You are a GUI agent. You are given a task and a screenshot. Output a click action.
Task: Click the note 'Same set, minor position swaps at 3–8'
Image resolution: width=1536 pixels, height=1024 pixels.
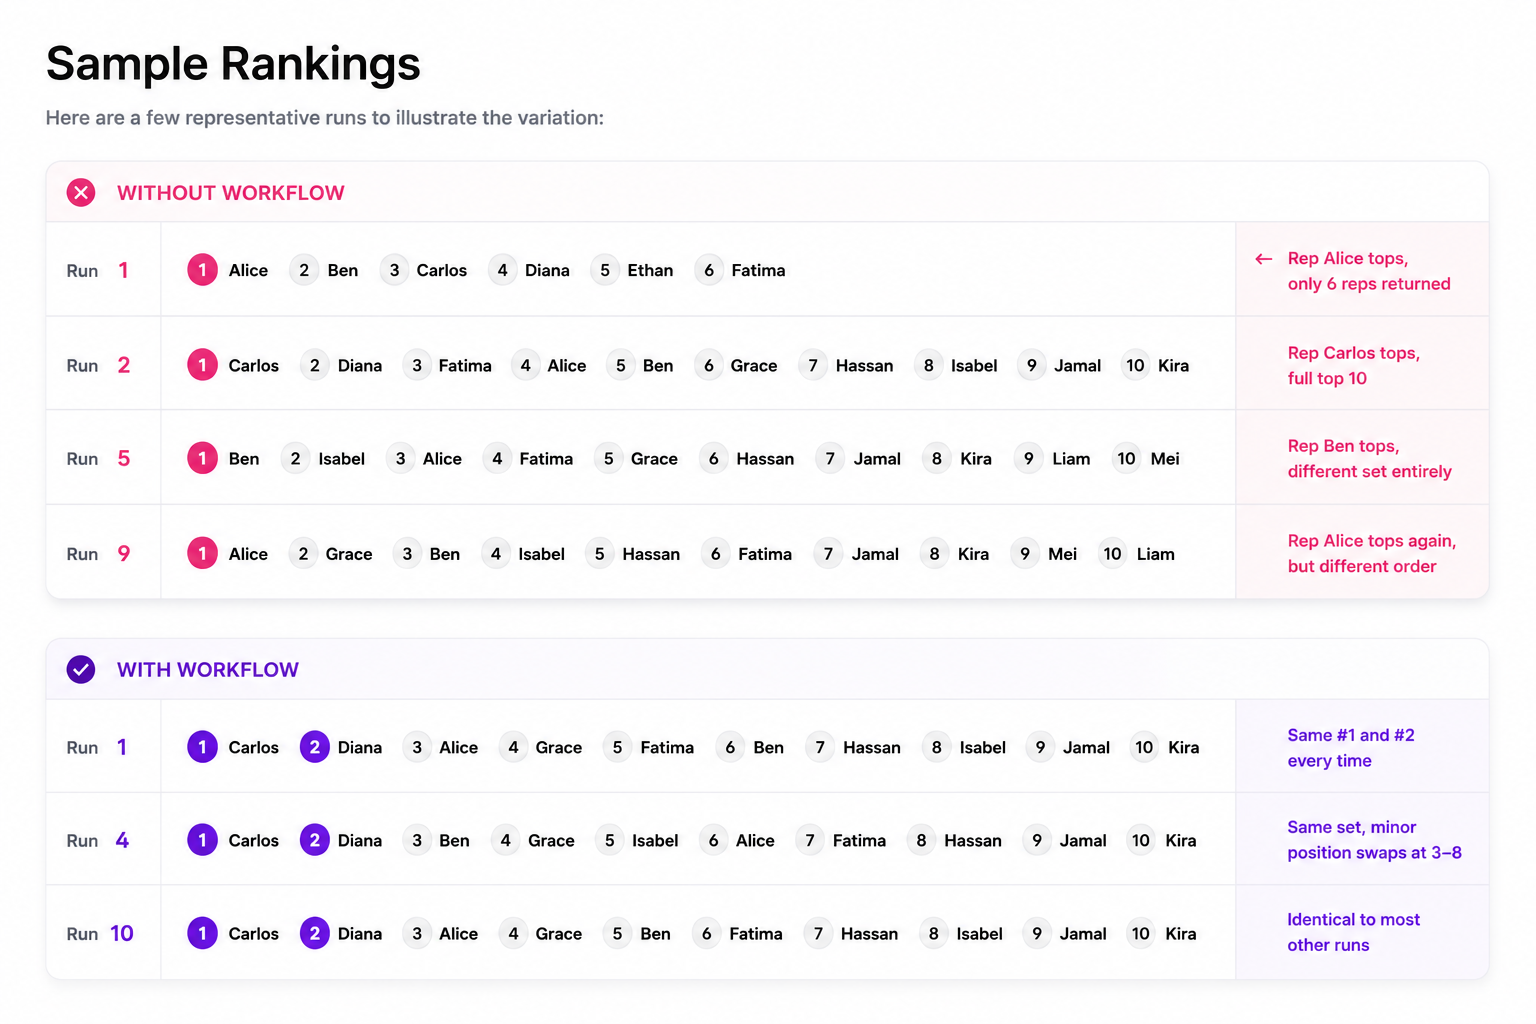point(1375,840)
